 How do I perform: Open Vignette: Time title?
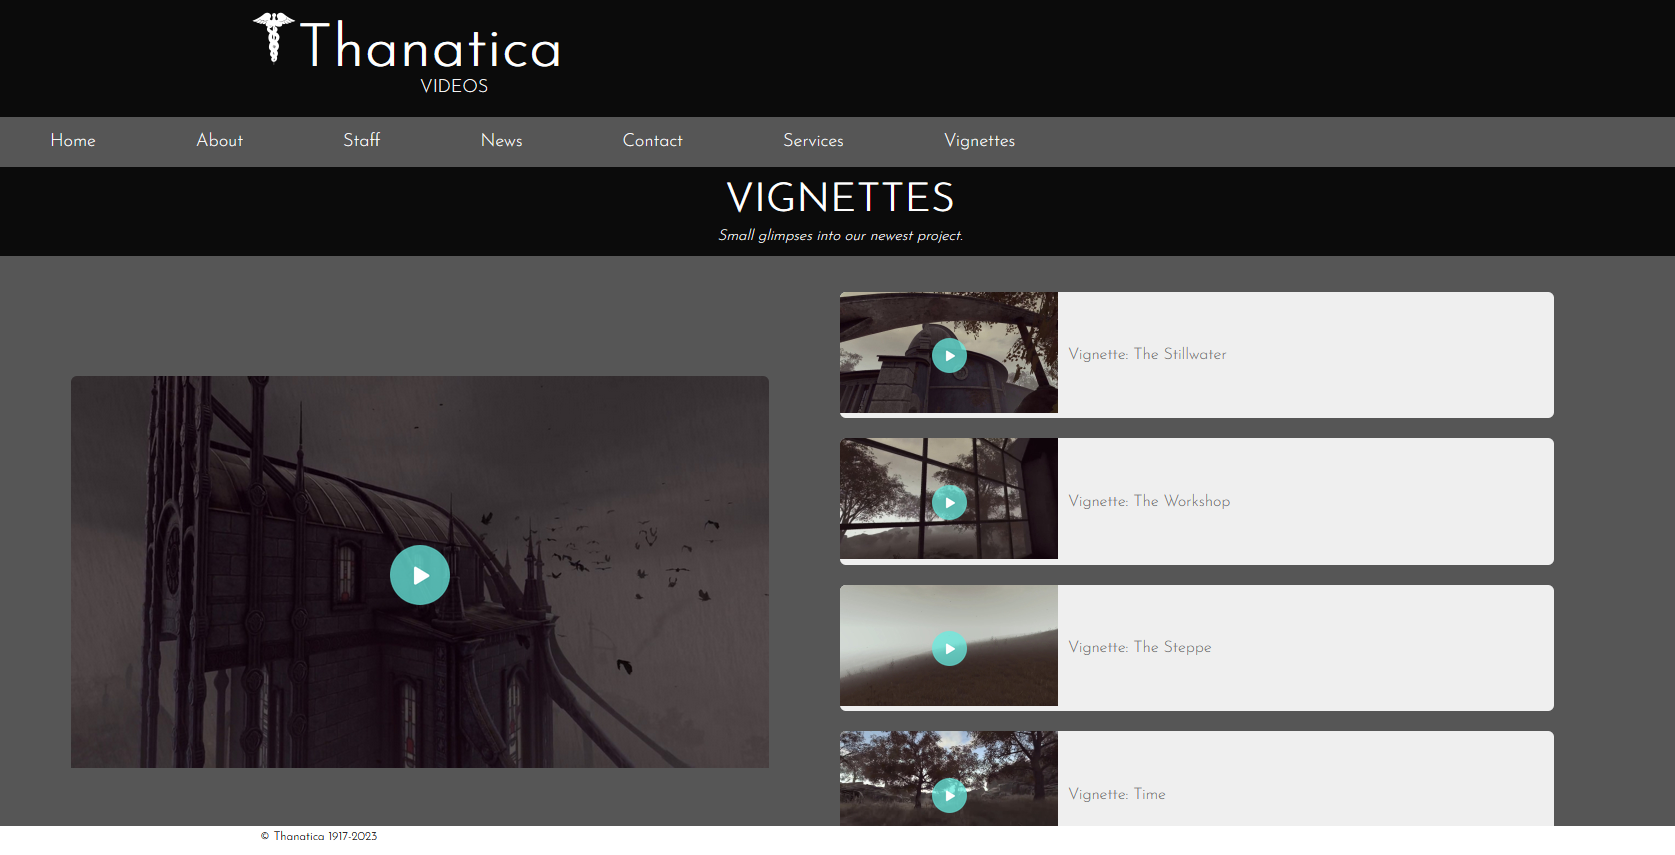(x=1117, y=794)
